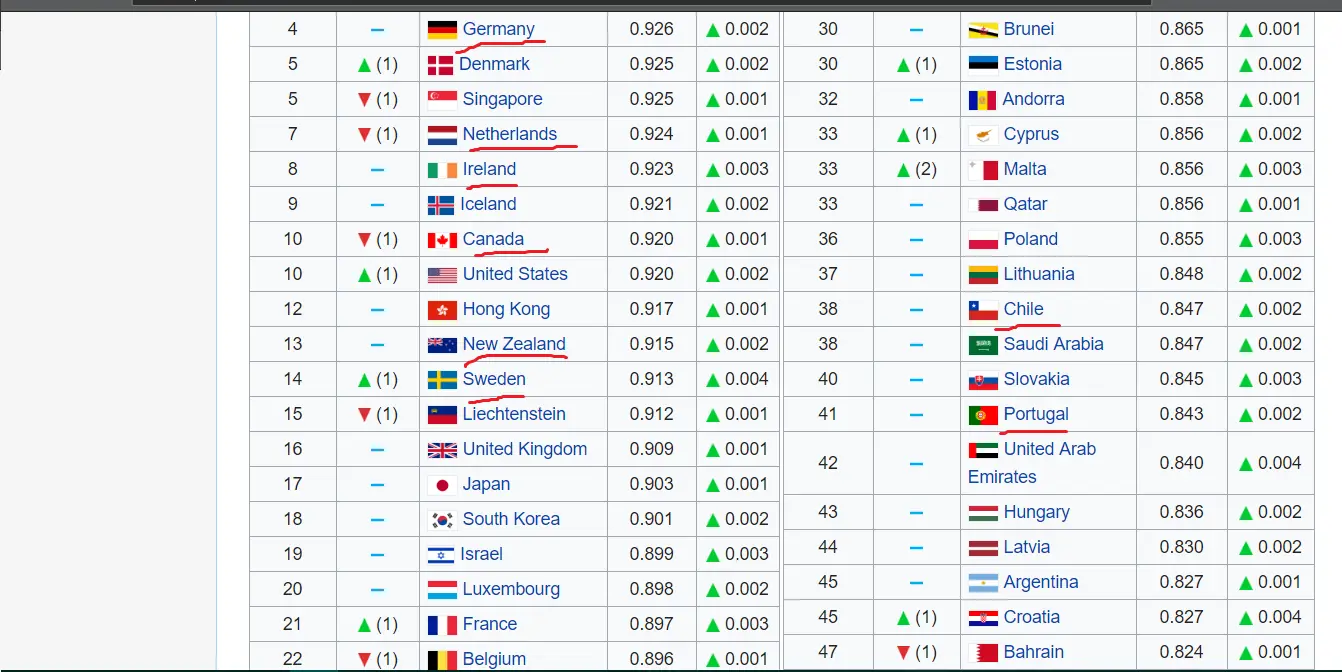
Task: Click the Germany flag icon
Action: coord(442,30)
